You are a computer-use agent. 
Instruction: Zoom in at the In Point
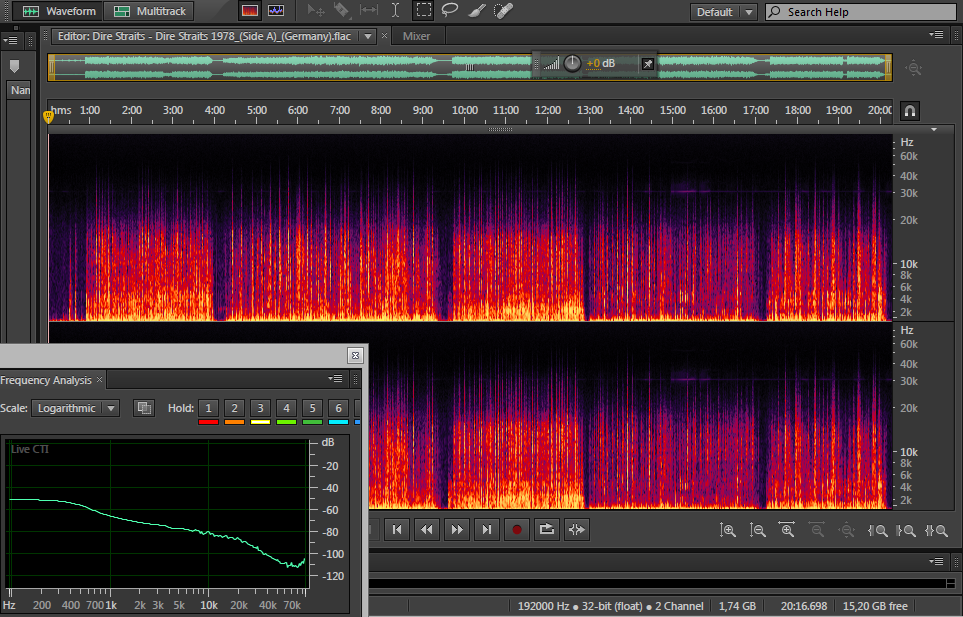[x=876, y=530]
